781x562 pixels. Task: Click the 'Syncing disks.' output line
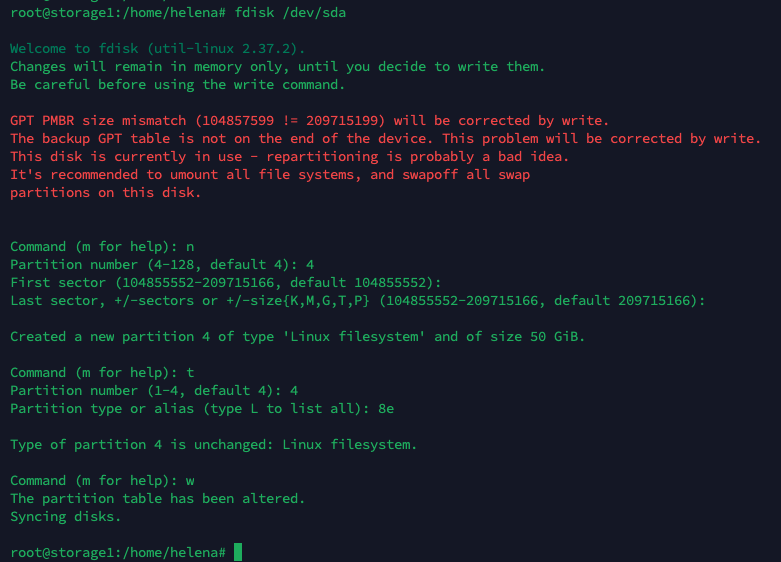[x=66, y=516]
